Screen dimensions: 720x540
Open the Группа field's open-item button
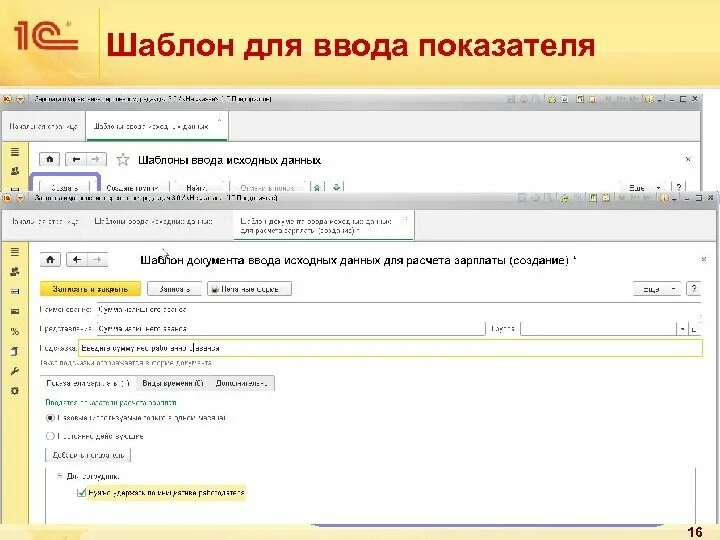[x=695, y=329]
